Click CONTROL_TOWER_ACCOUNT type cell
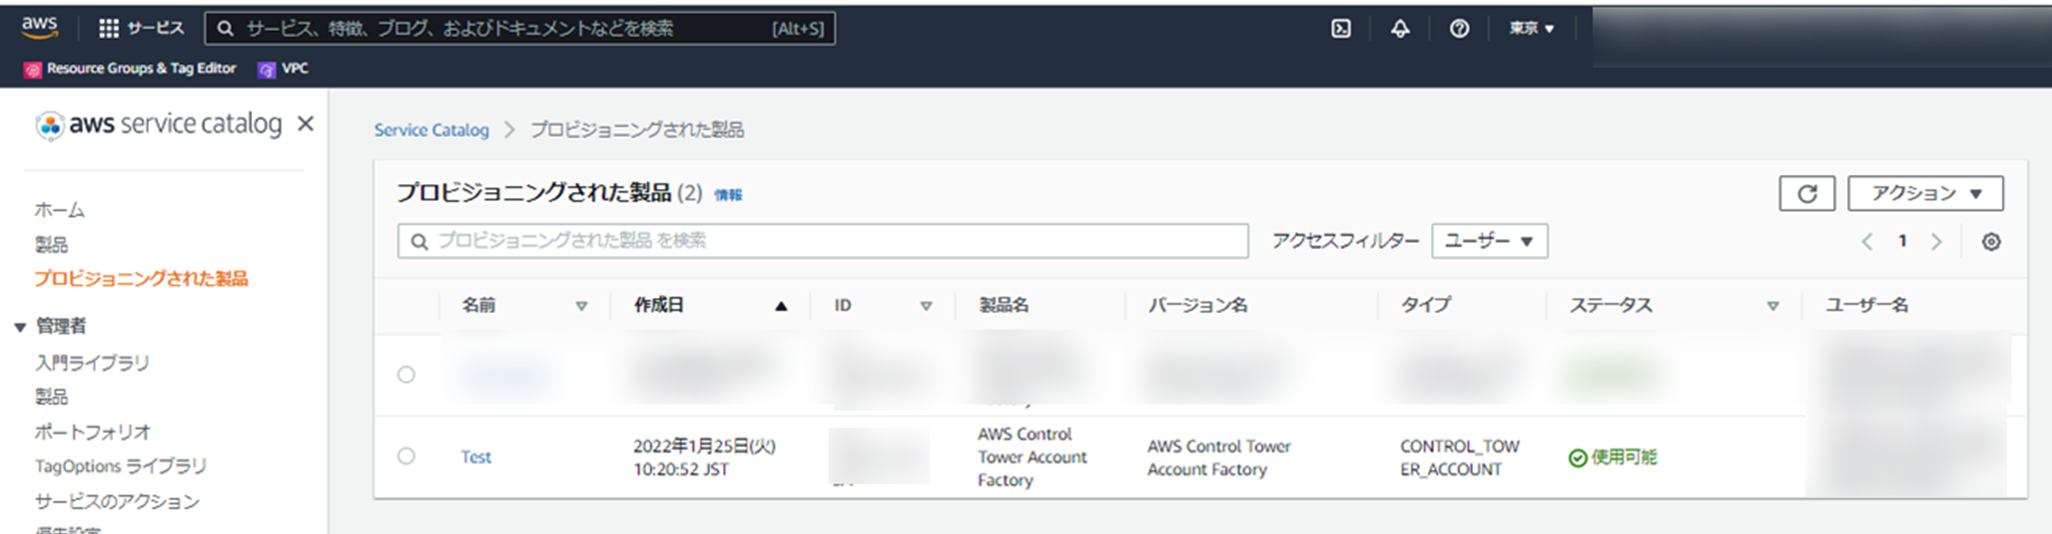The height and width of the screenshot is (534, 2052). tap(1459, 457)
